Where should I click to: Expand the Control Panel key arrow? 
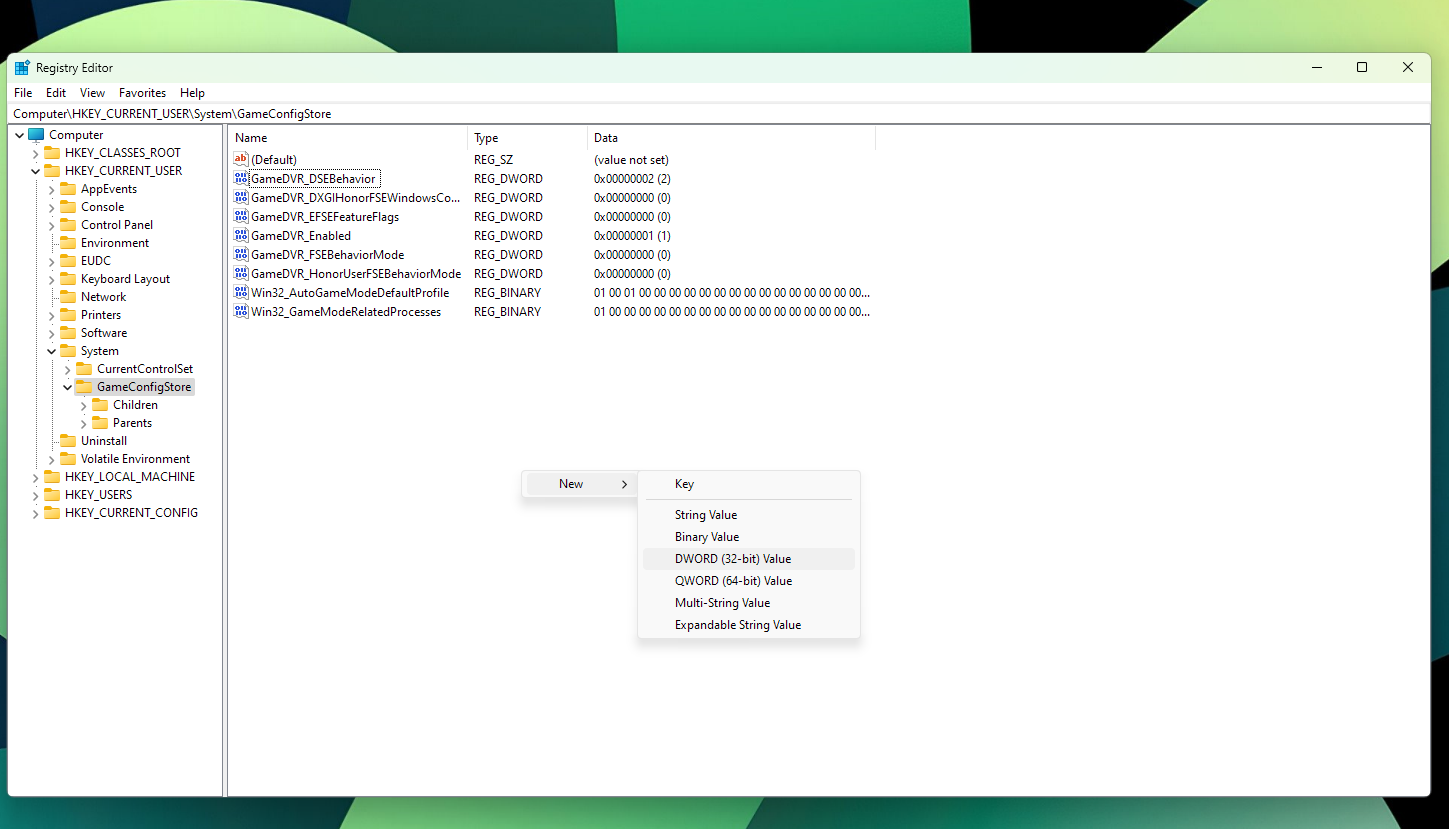point(52,225)
